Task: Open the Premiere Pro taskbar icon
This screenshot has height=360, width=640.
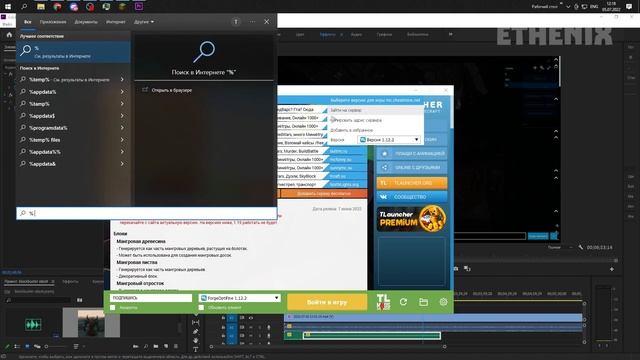Action: (139, 7)
